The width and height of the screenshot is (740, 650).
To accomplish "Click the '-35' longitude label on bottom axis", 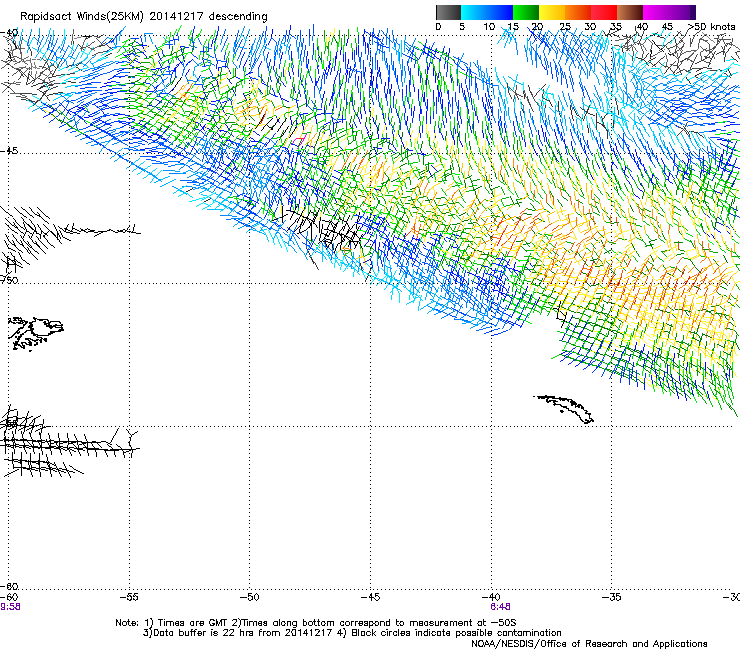I will pos(612,597).
